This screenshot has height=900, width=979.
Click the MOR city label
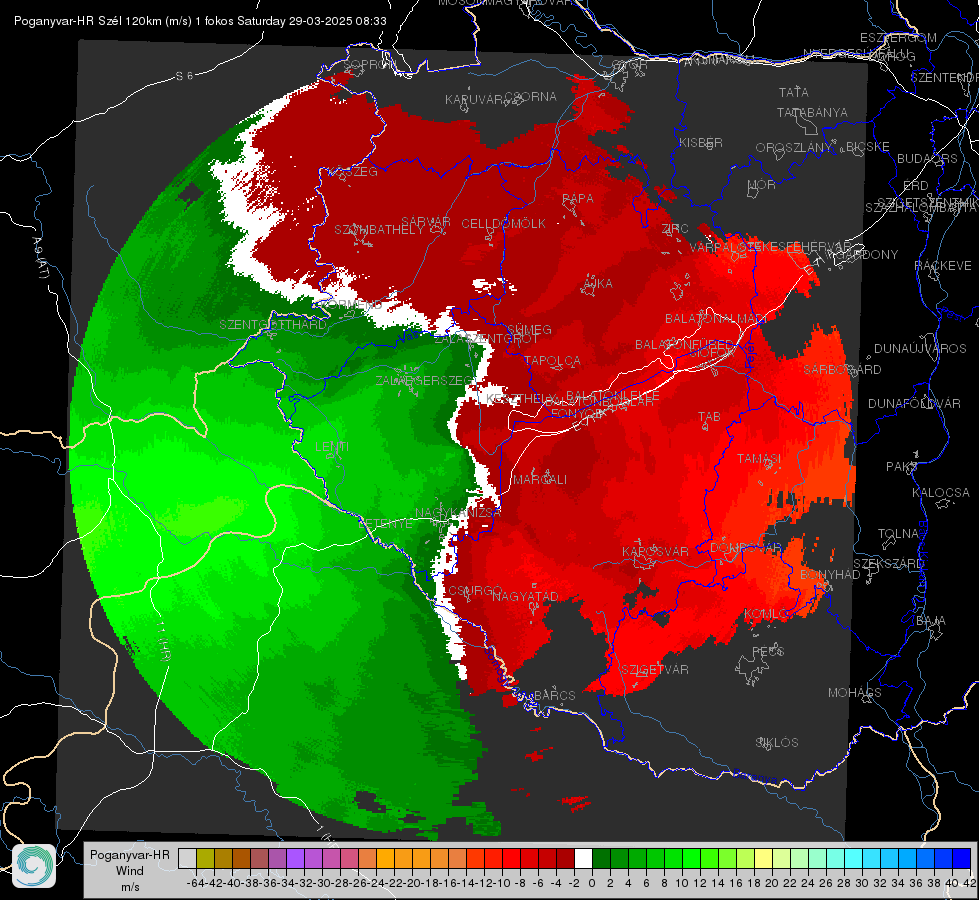click(762, 185)
